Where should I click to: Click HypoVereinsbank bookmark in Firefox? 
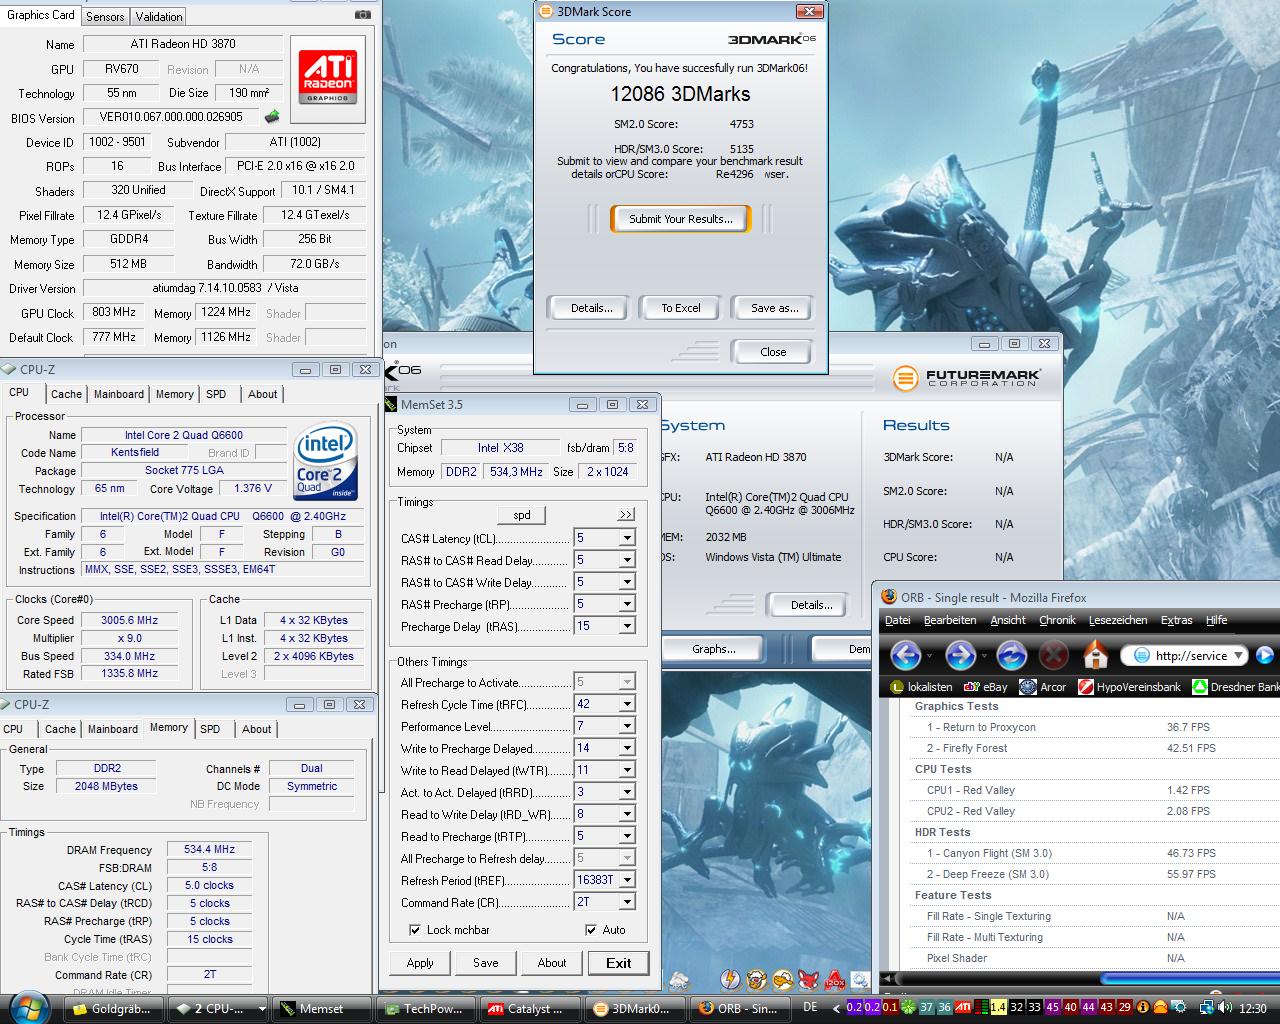tap(1128, 687)
